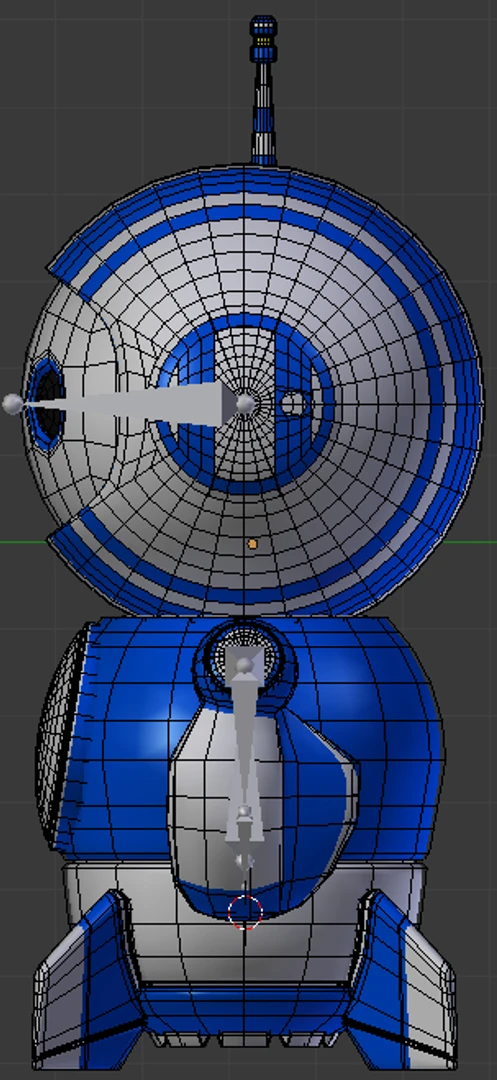Screen dimensions: 497x1080
Task: Select the robot's right foot fin
Action: (401, 978)
